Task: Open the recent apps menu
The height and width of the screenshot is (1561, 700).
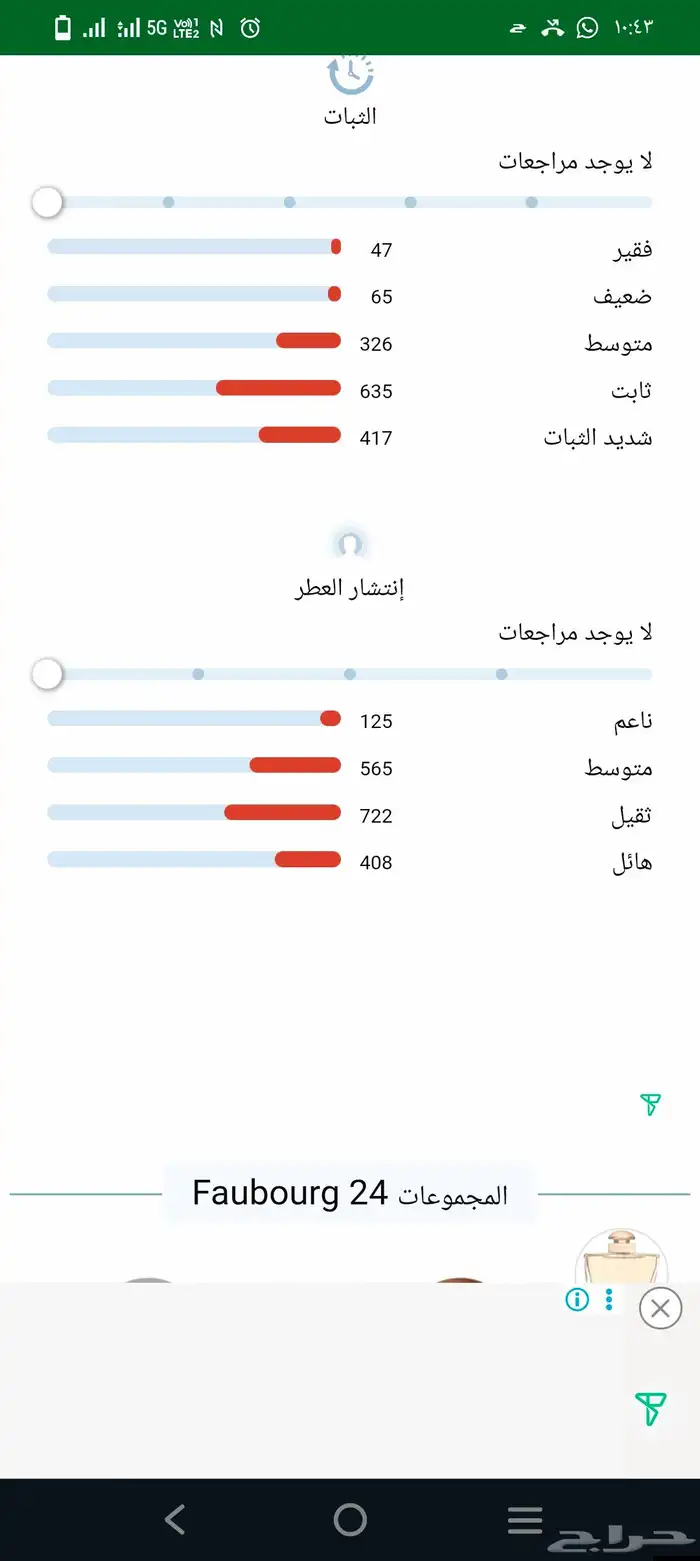Action: click(x=525, y=1520)
